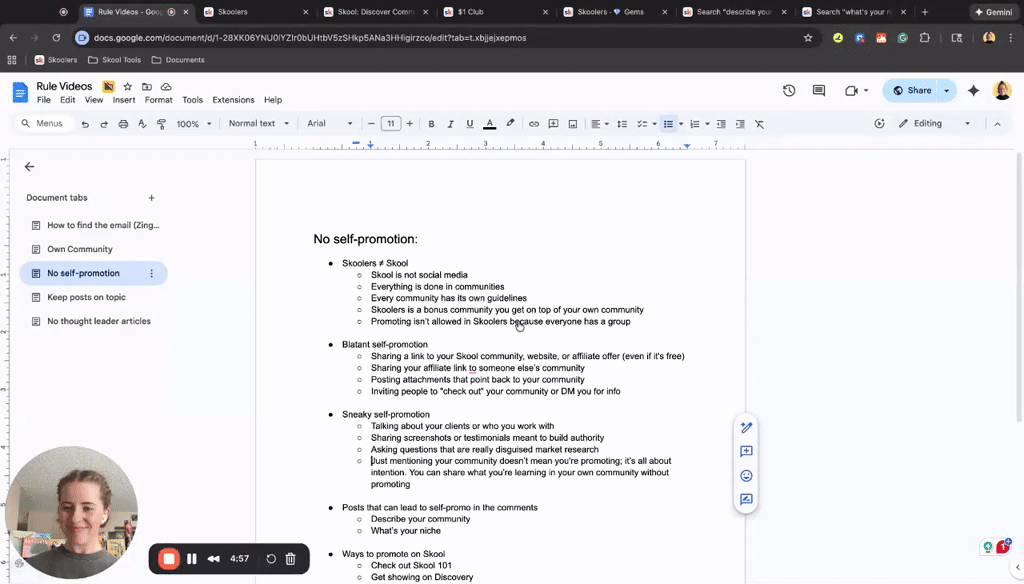Increase font size with plus button

coord(409,123)
